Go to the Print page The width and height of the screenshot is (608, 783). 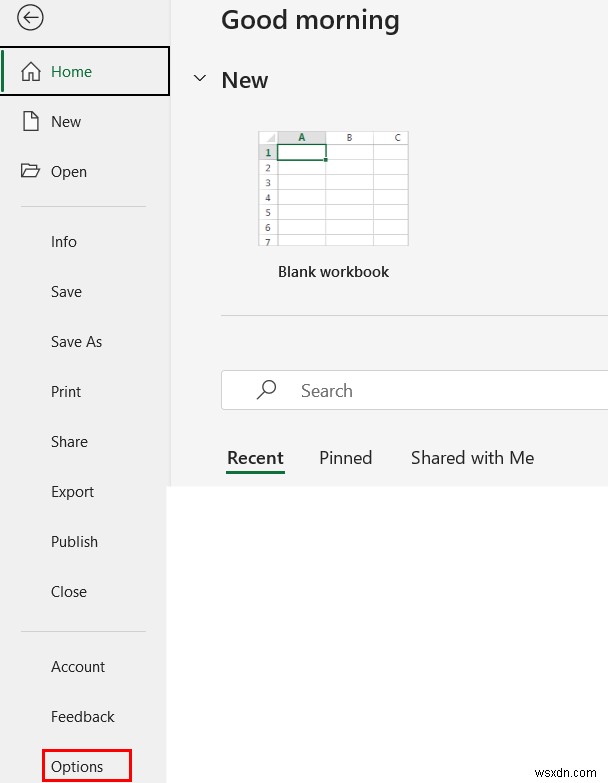[65, 392]
